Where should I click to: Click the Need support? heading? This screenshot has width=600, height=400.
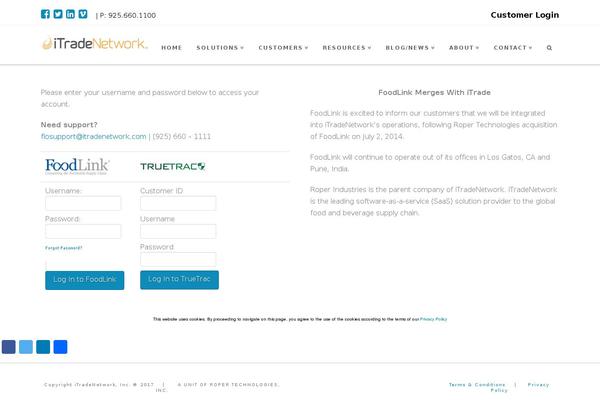tap(69, 125)
